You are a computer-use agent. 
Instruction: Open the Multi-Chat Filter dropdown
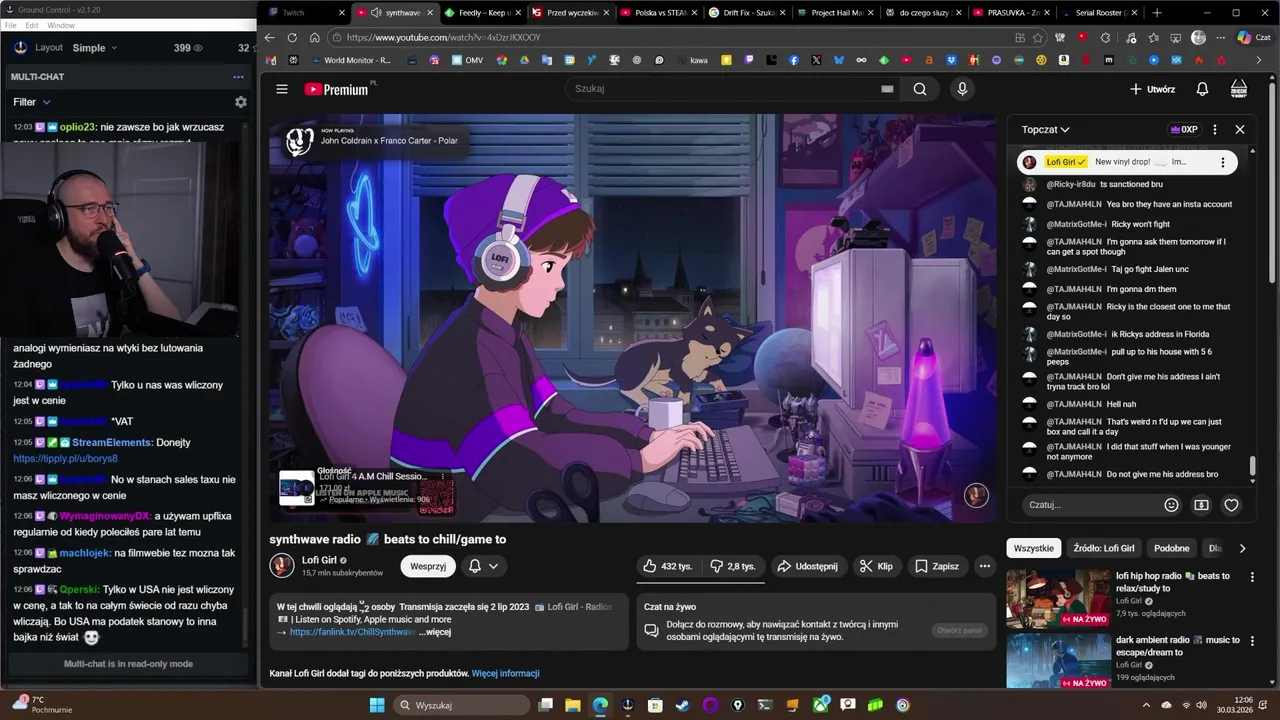[31, 102]
